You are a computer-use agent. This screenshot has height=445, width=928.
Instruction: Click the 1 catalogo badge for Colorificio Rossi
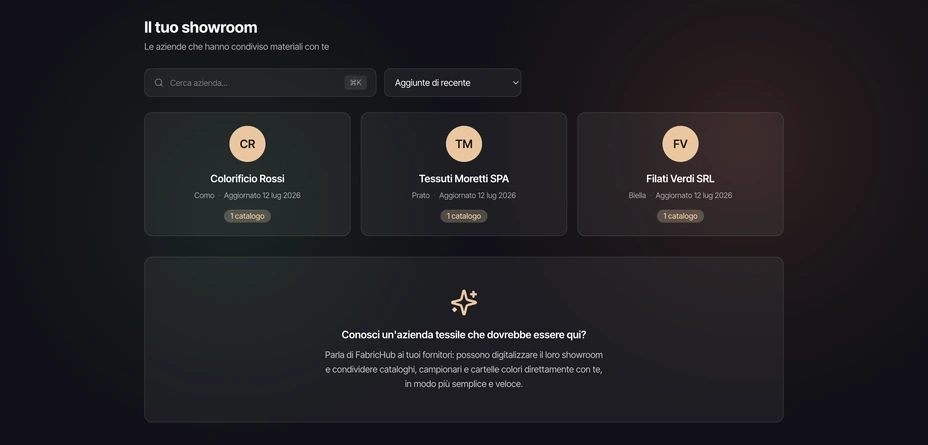pos(247,216)
